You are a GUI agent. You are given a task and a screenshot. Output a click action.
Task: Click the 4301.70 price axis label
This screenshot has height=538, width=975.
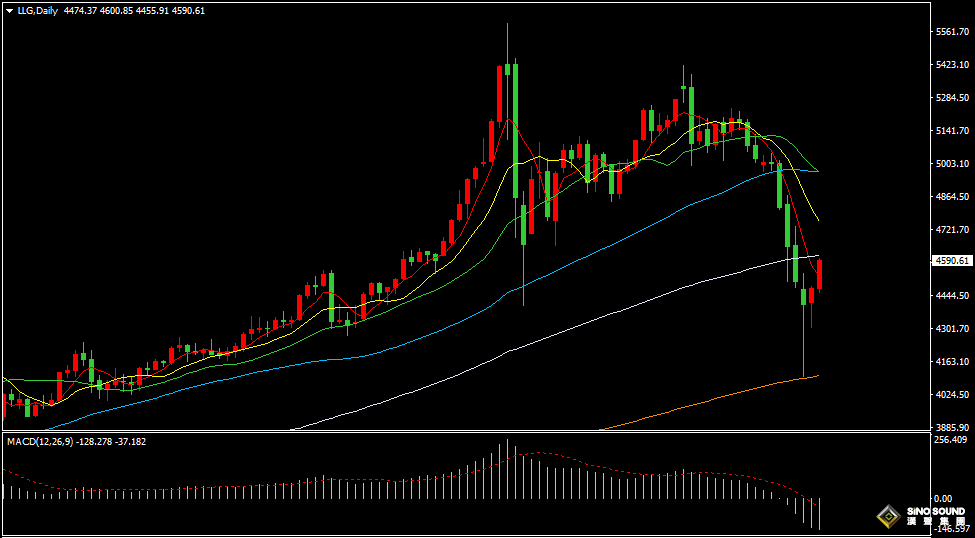tap(951, 329)
